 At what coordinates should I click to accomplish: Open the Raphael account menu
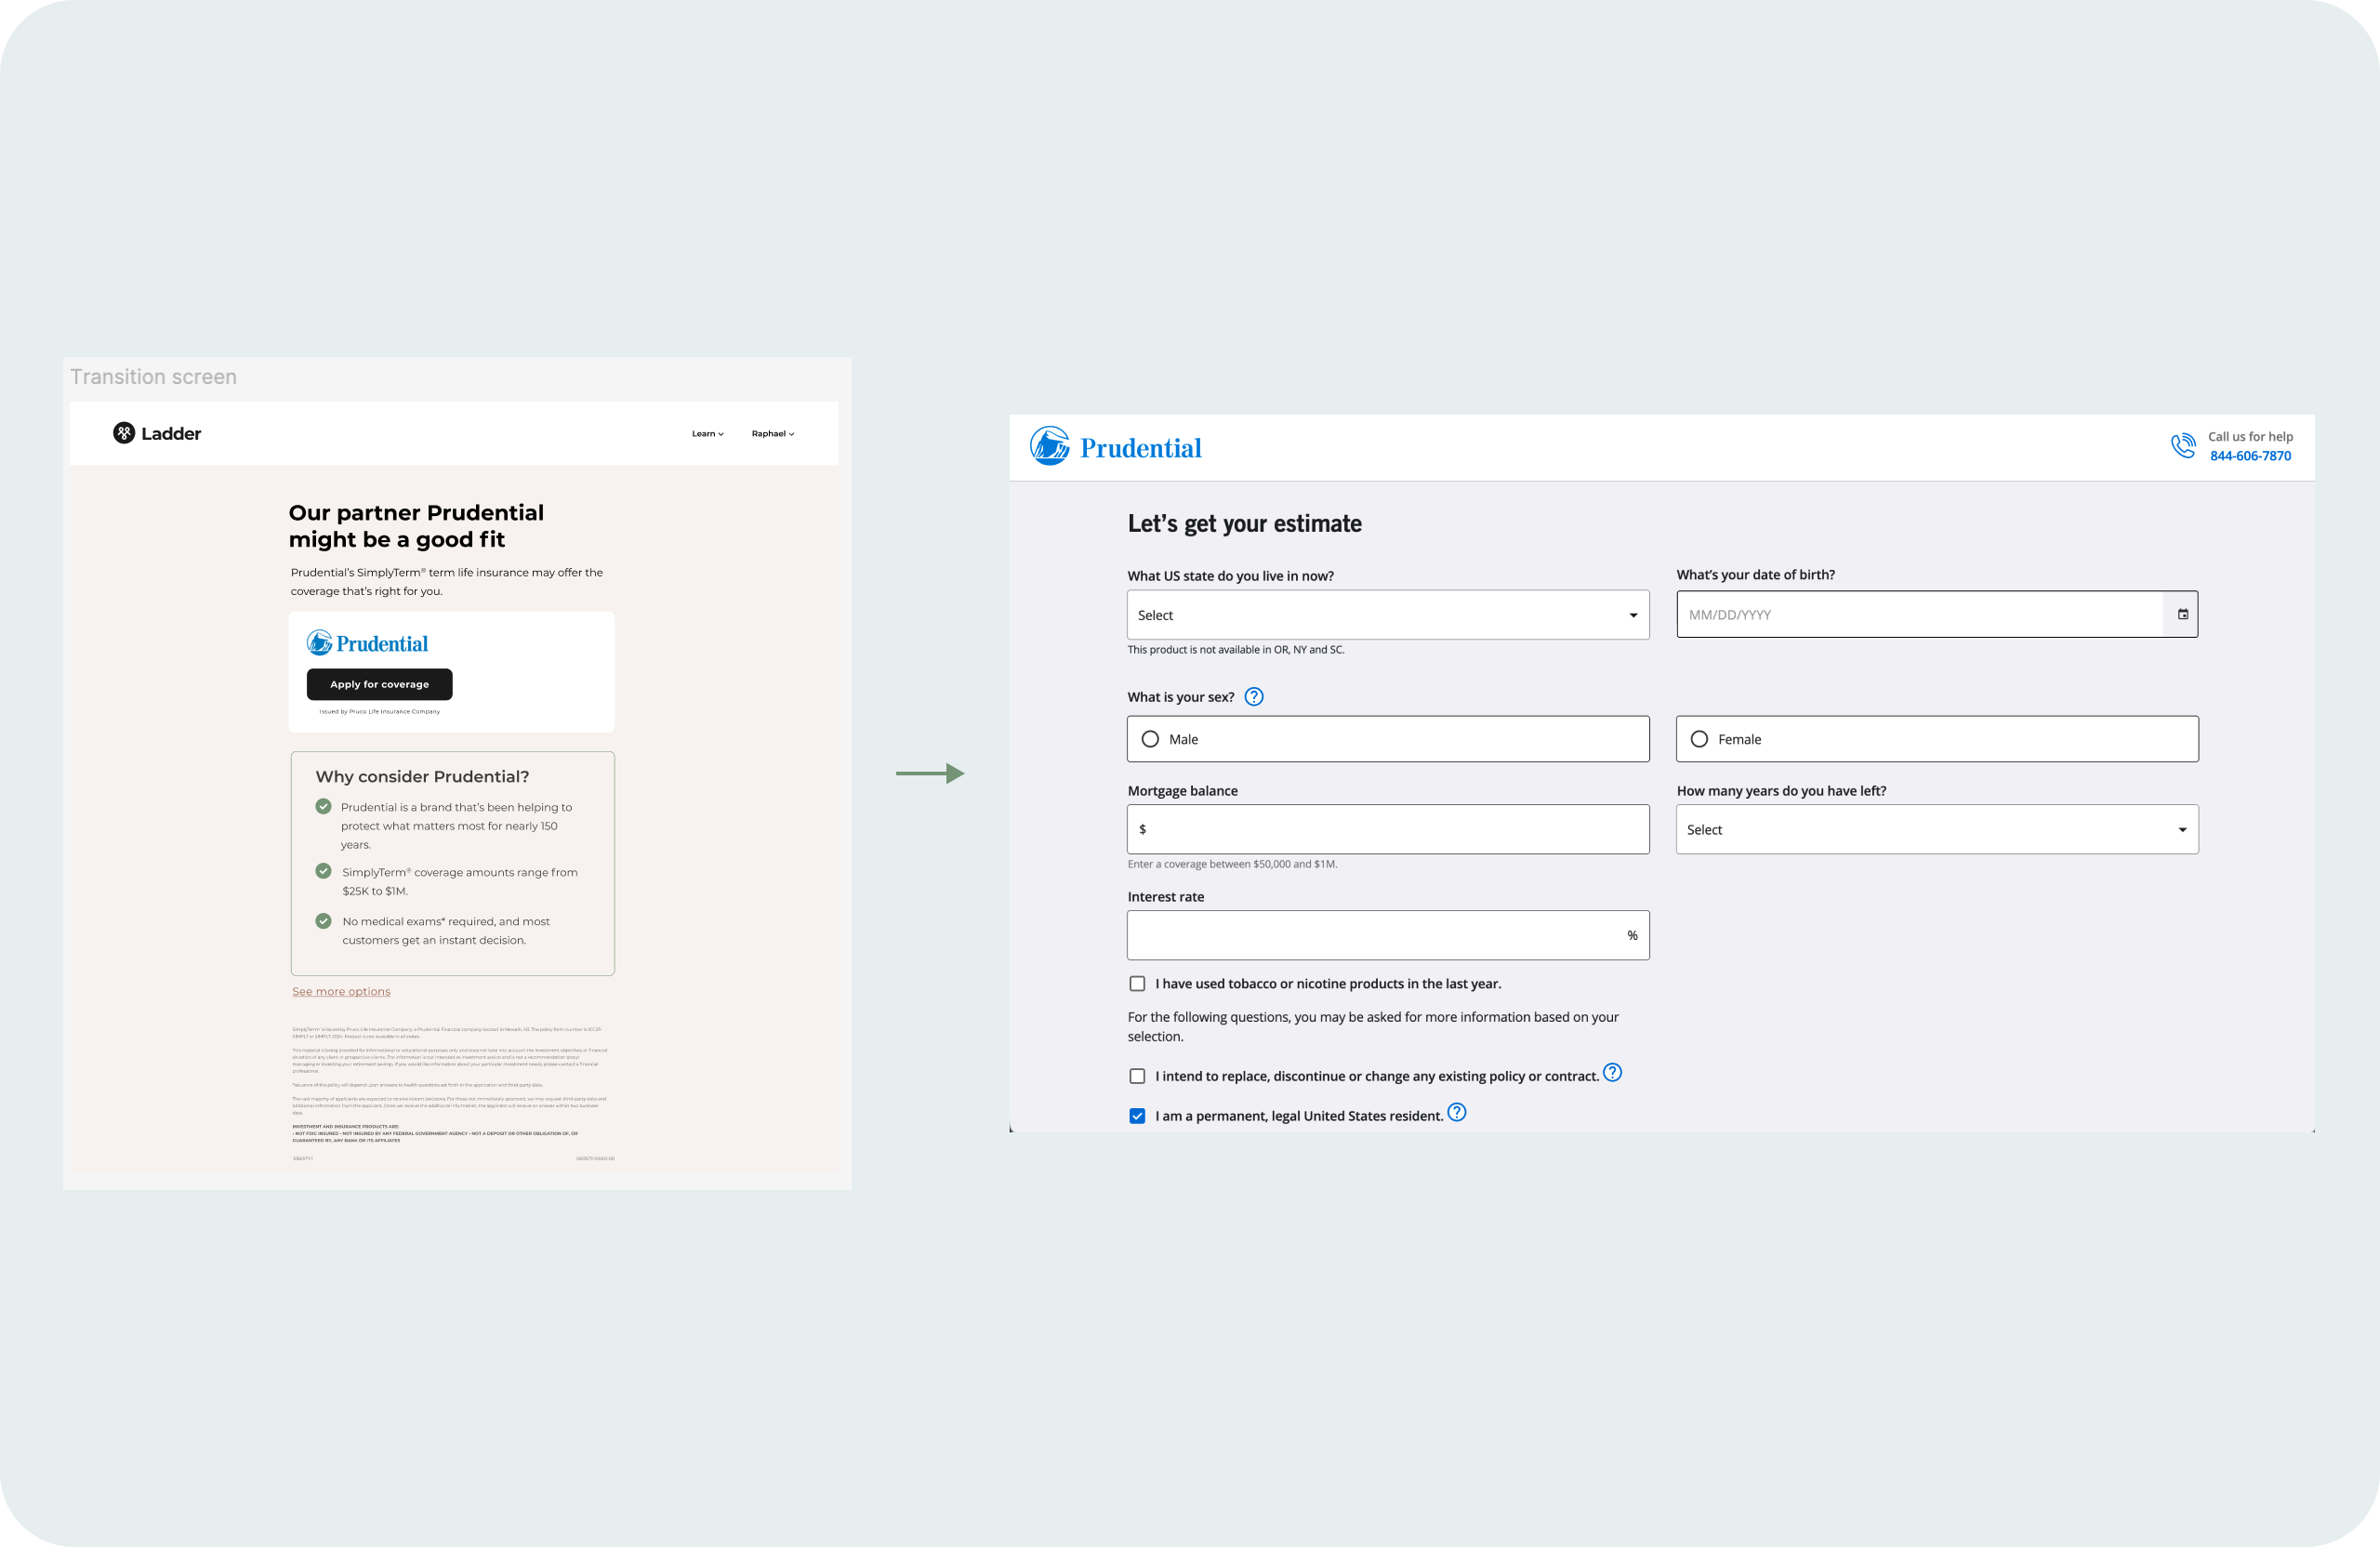[772, 433]
